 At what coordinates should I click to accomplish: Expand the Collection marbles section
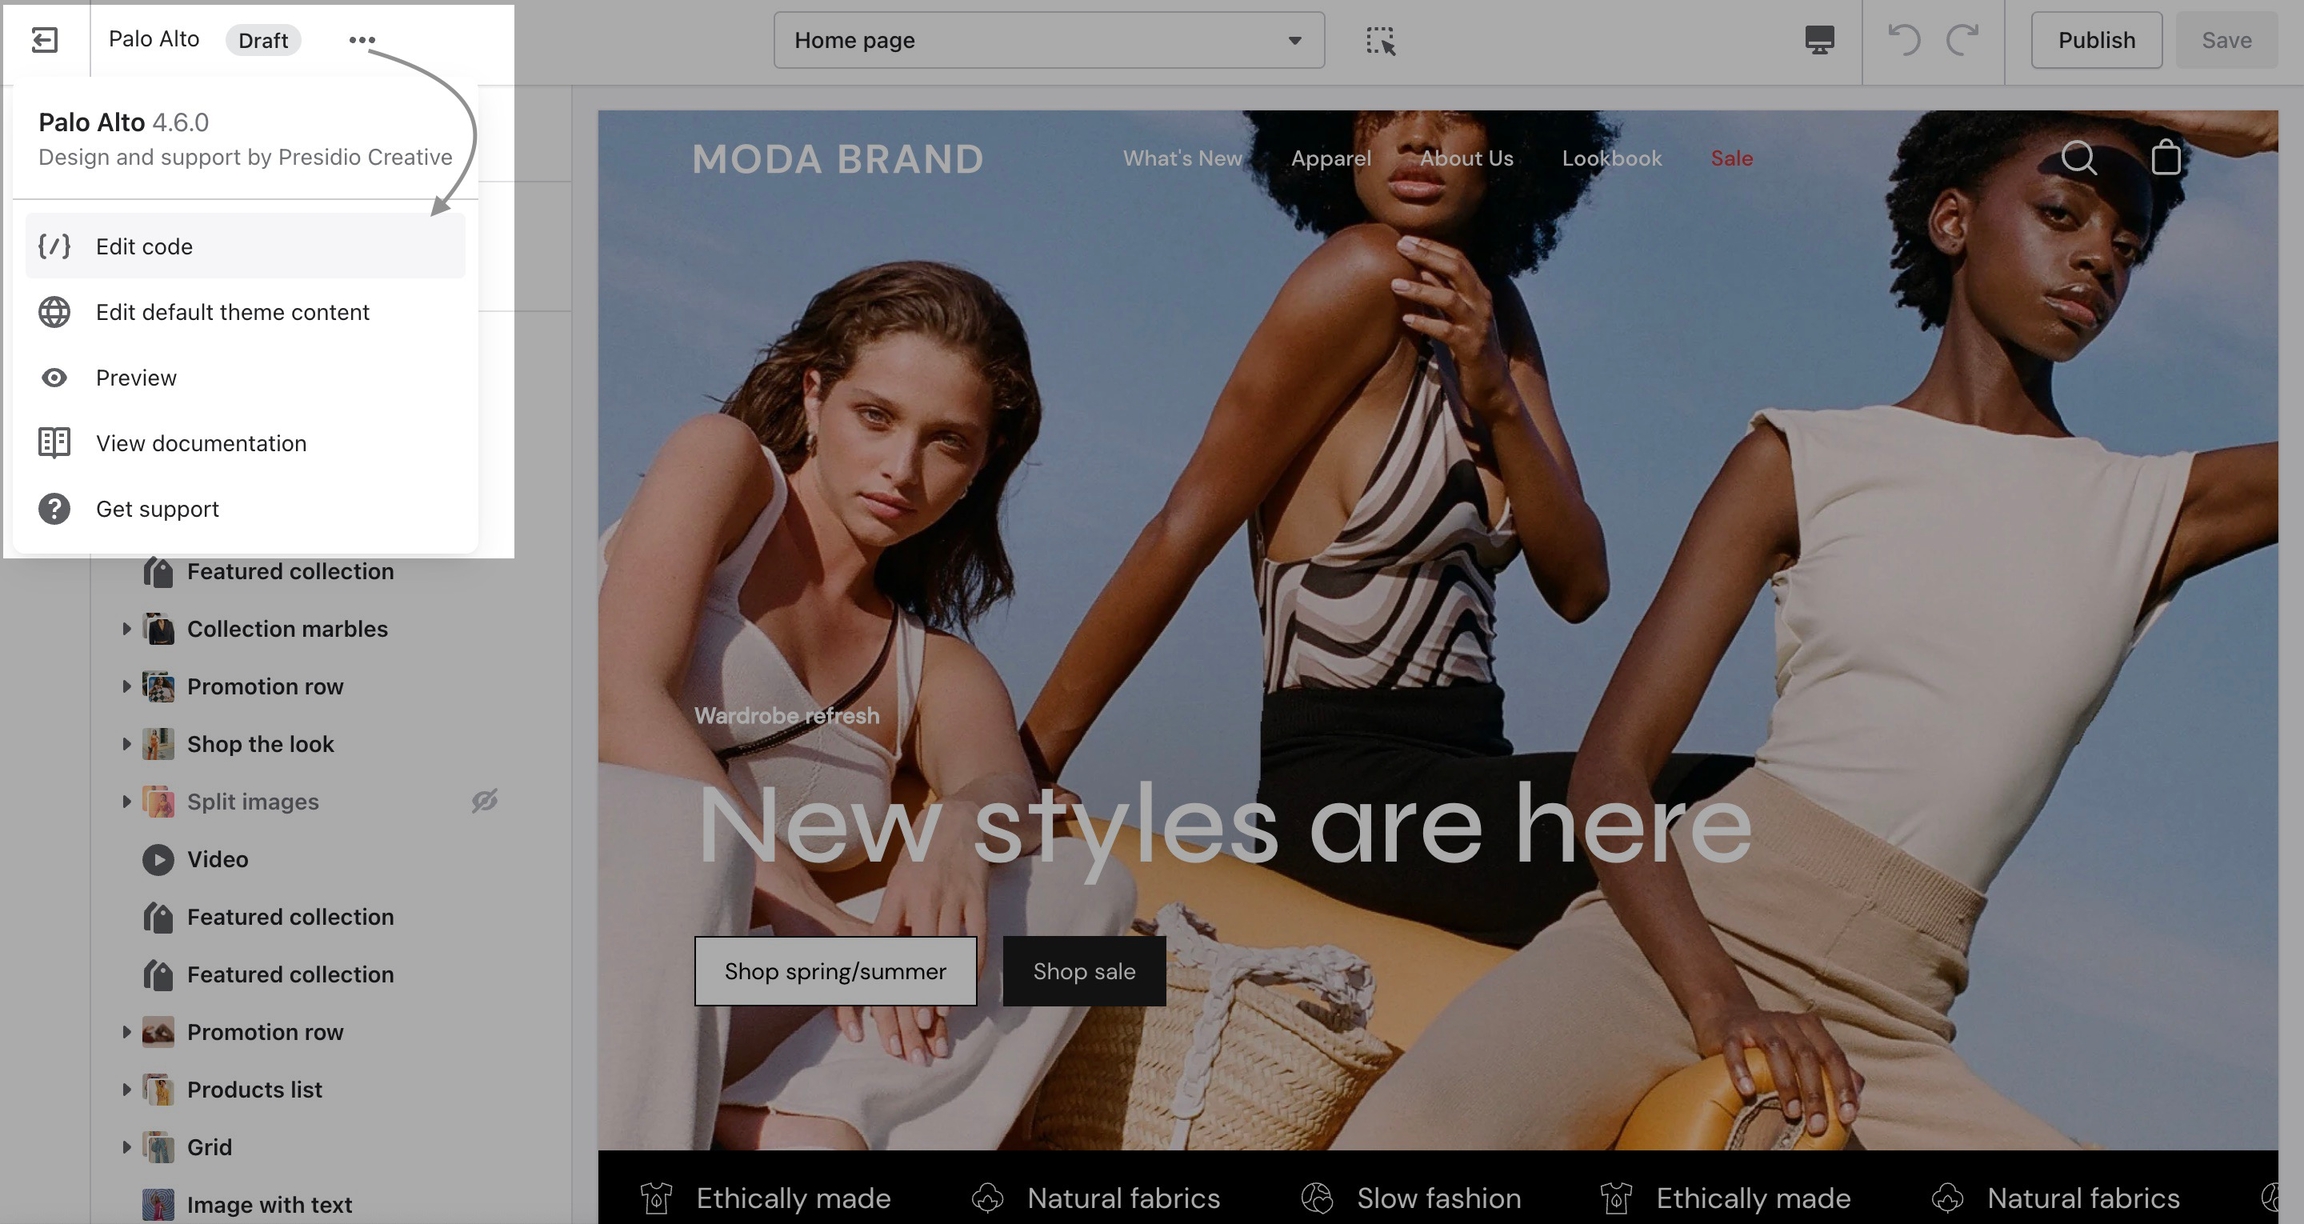click(x=127, y=629)
